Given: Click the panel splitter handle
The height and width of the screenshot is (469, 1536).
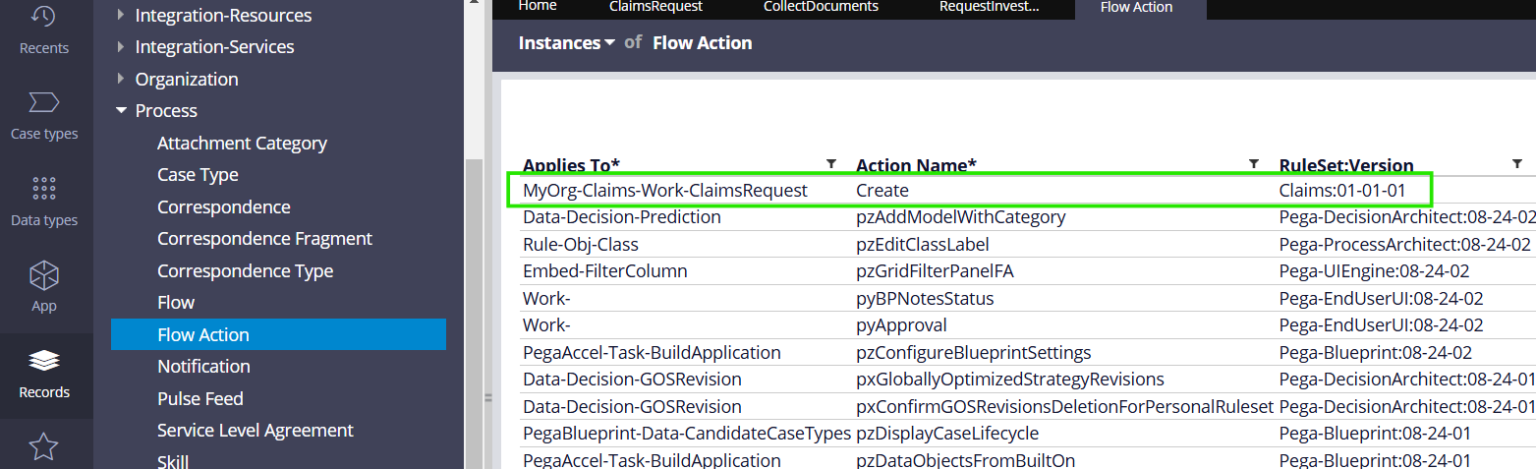Looking at the screenshot, I should point(489,398).
